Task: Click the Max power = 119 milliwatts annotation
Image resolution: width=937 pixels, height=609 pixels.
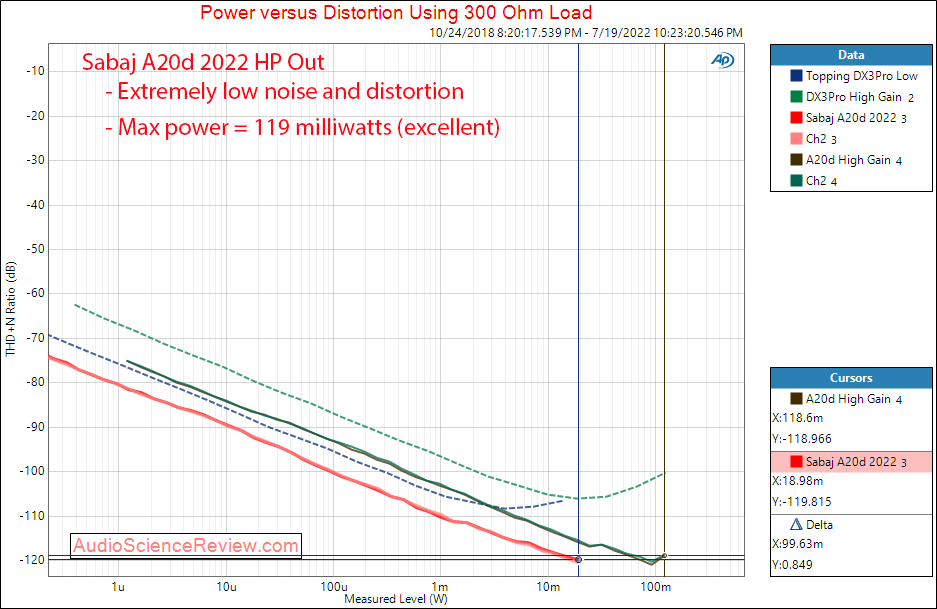Action: click(x=303, y=127)
